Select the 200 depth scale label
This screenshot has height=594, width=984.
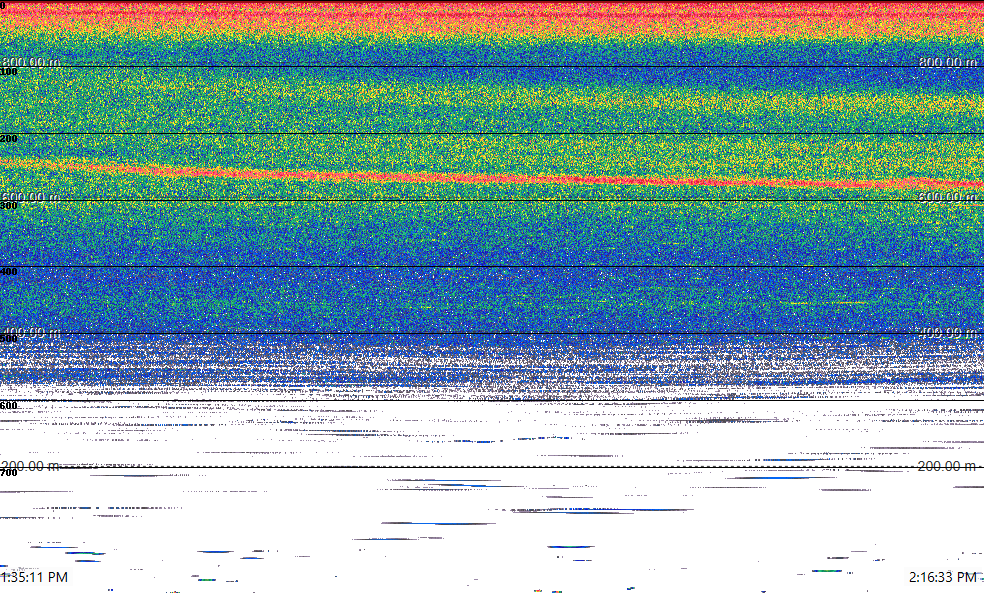point(9,139)
